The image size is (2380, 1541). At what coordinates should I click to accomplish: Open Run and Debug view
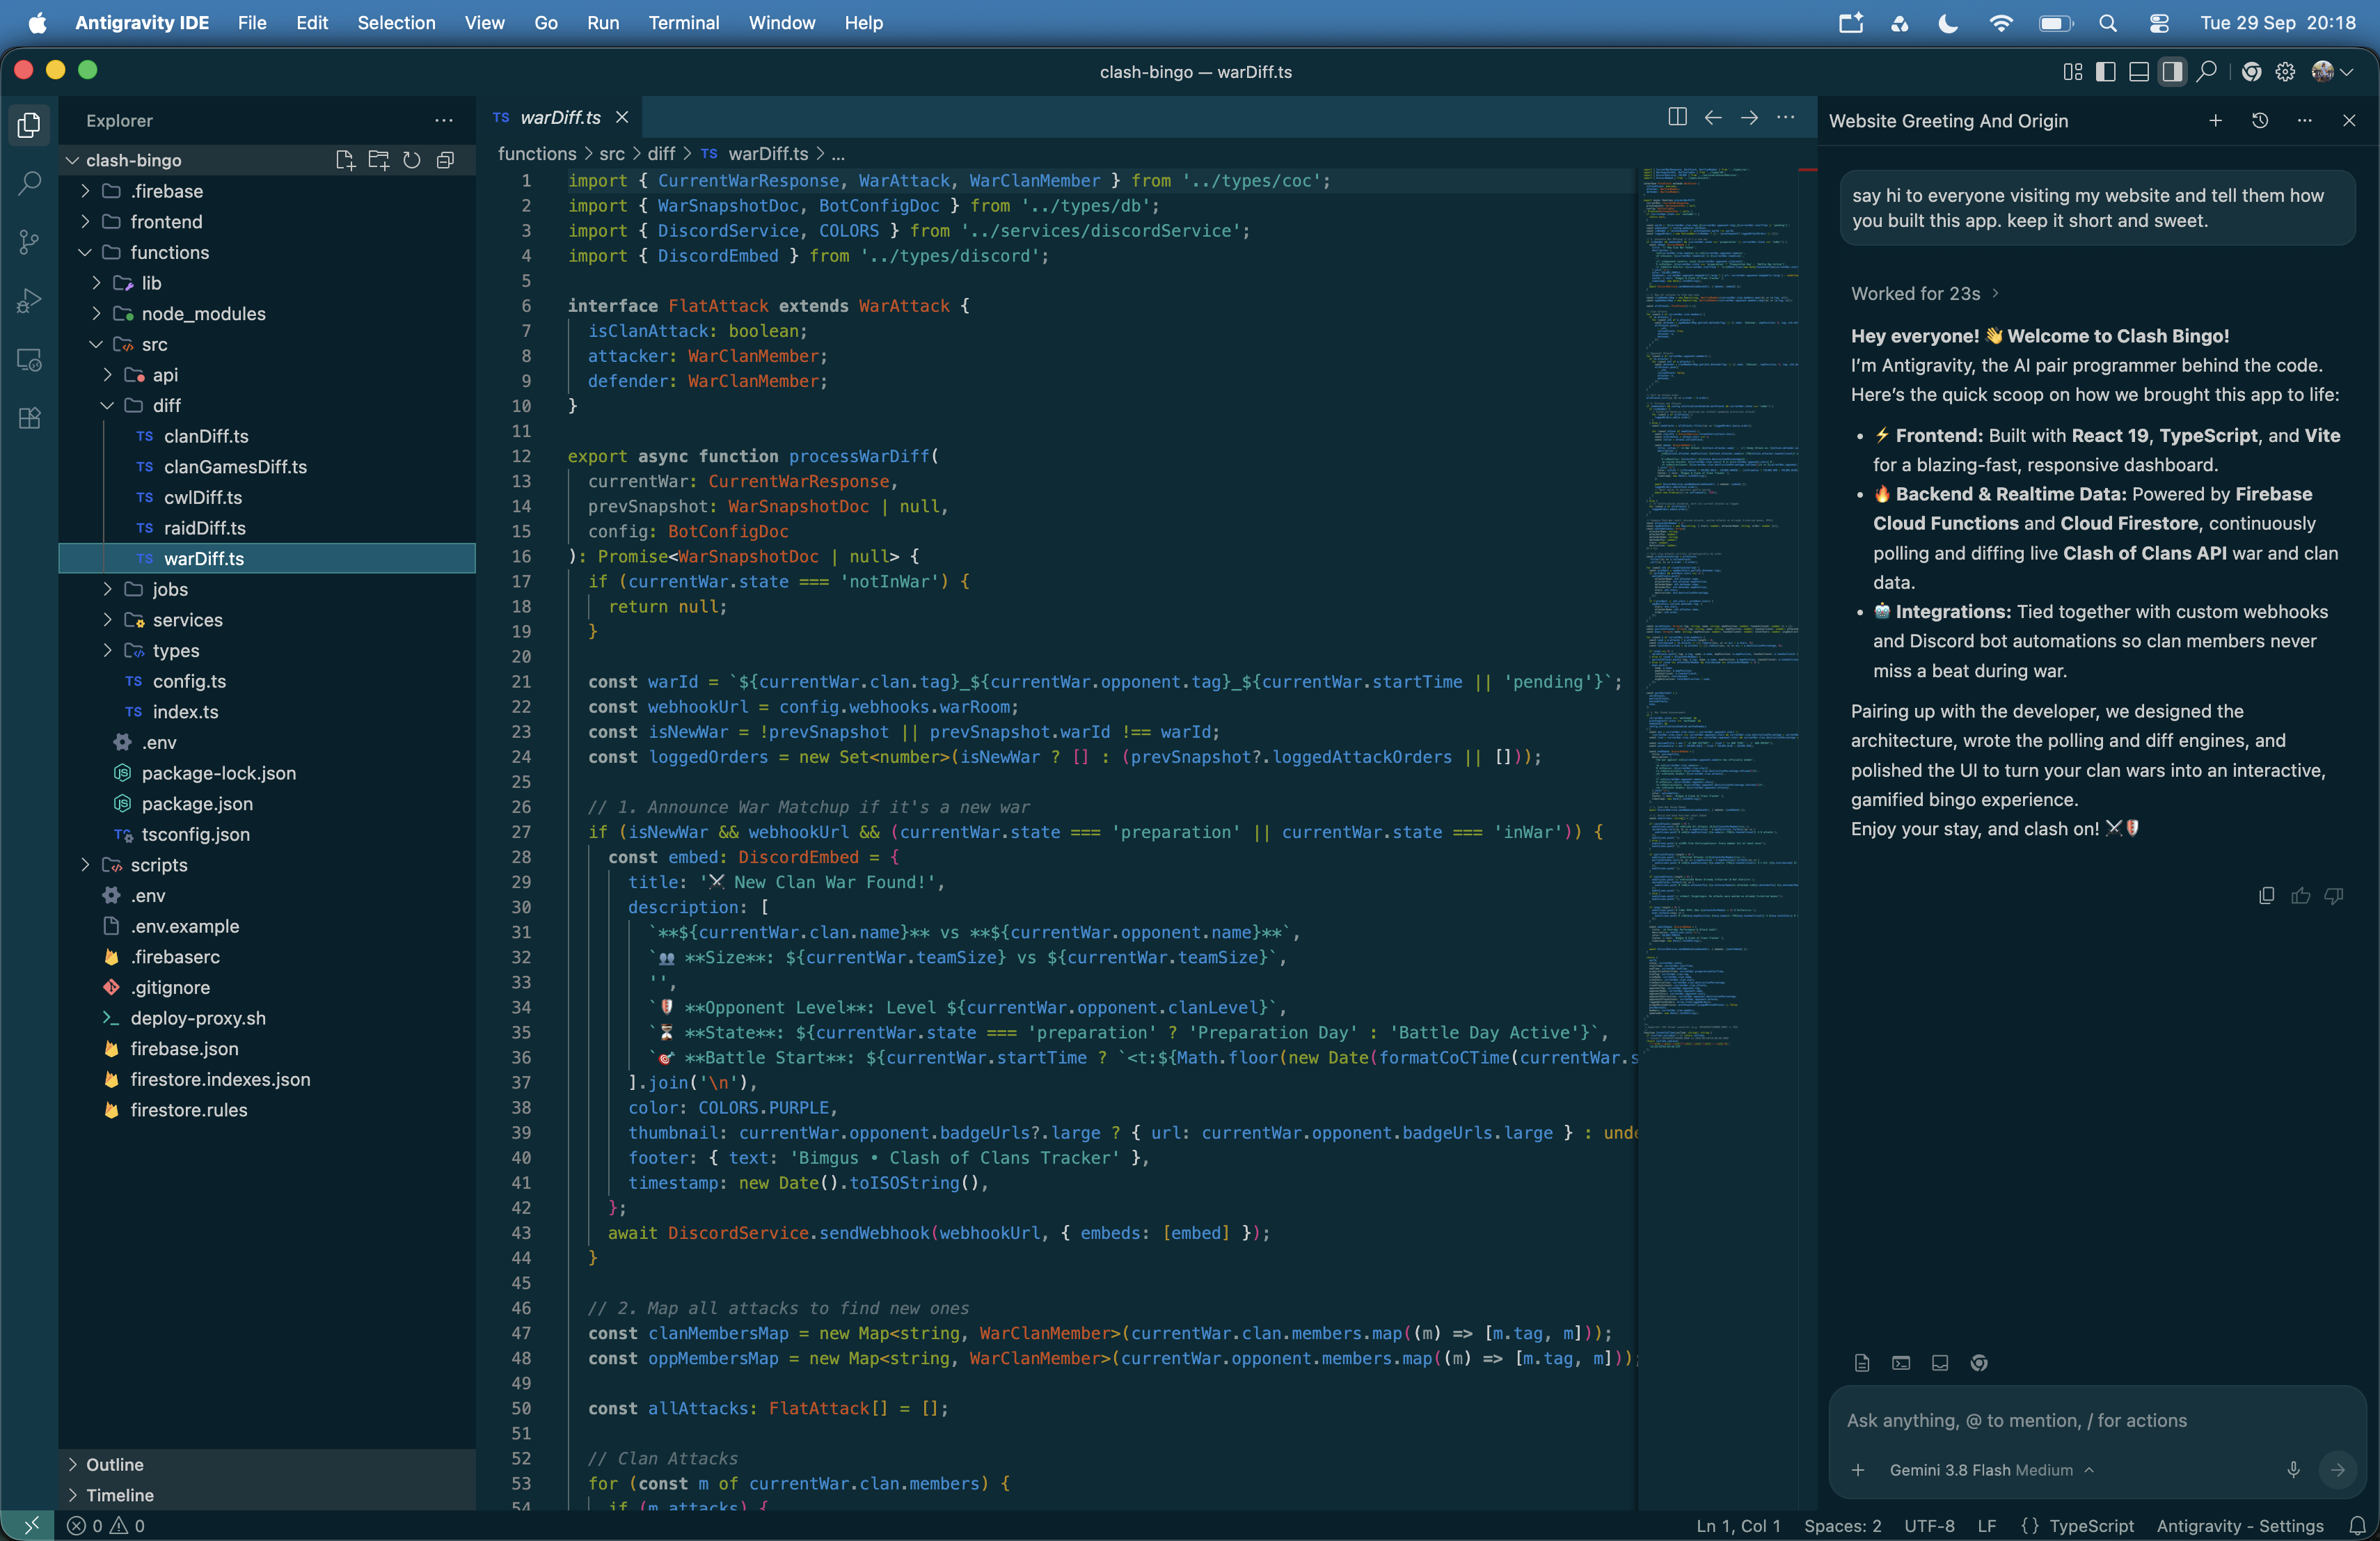click(x=30, y=300)
